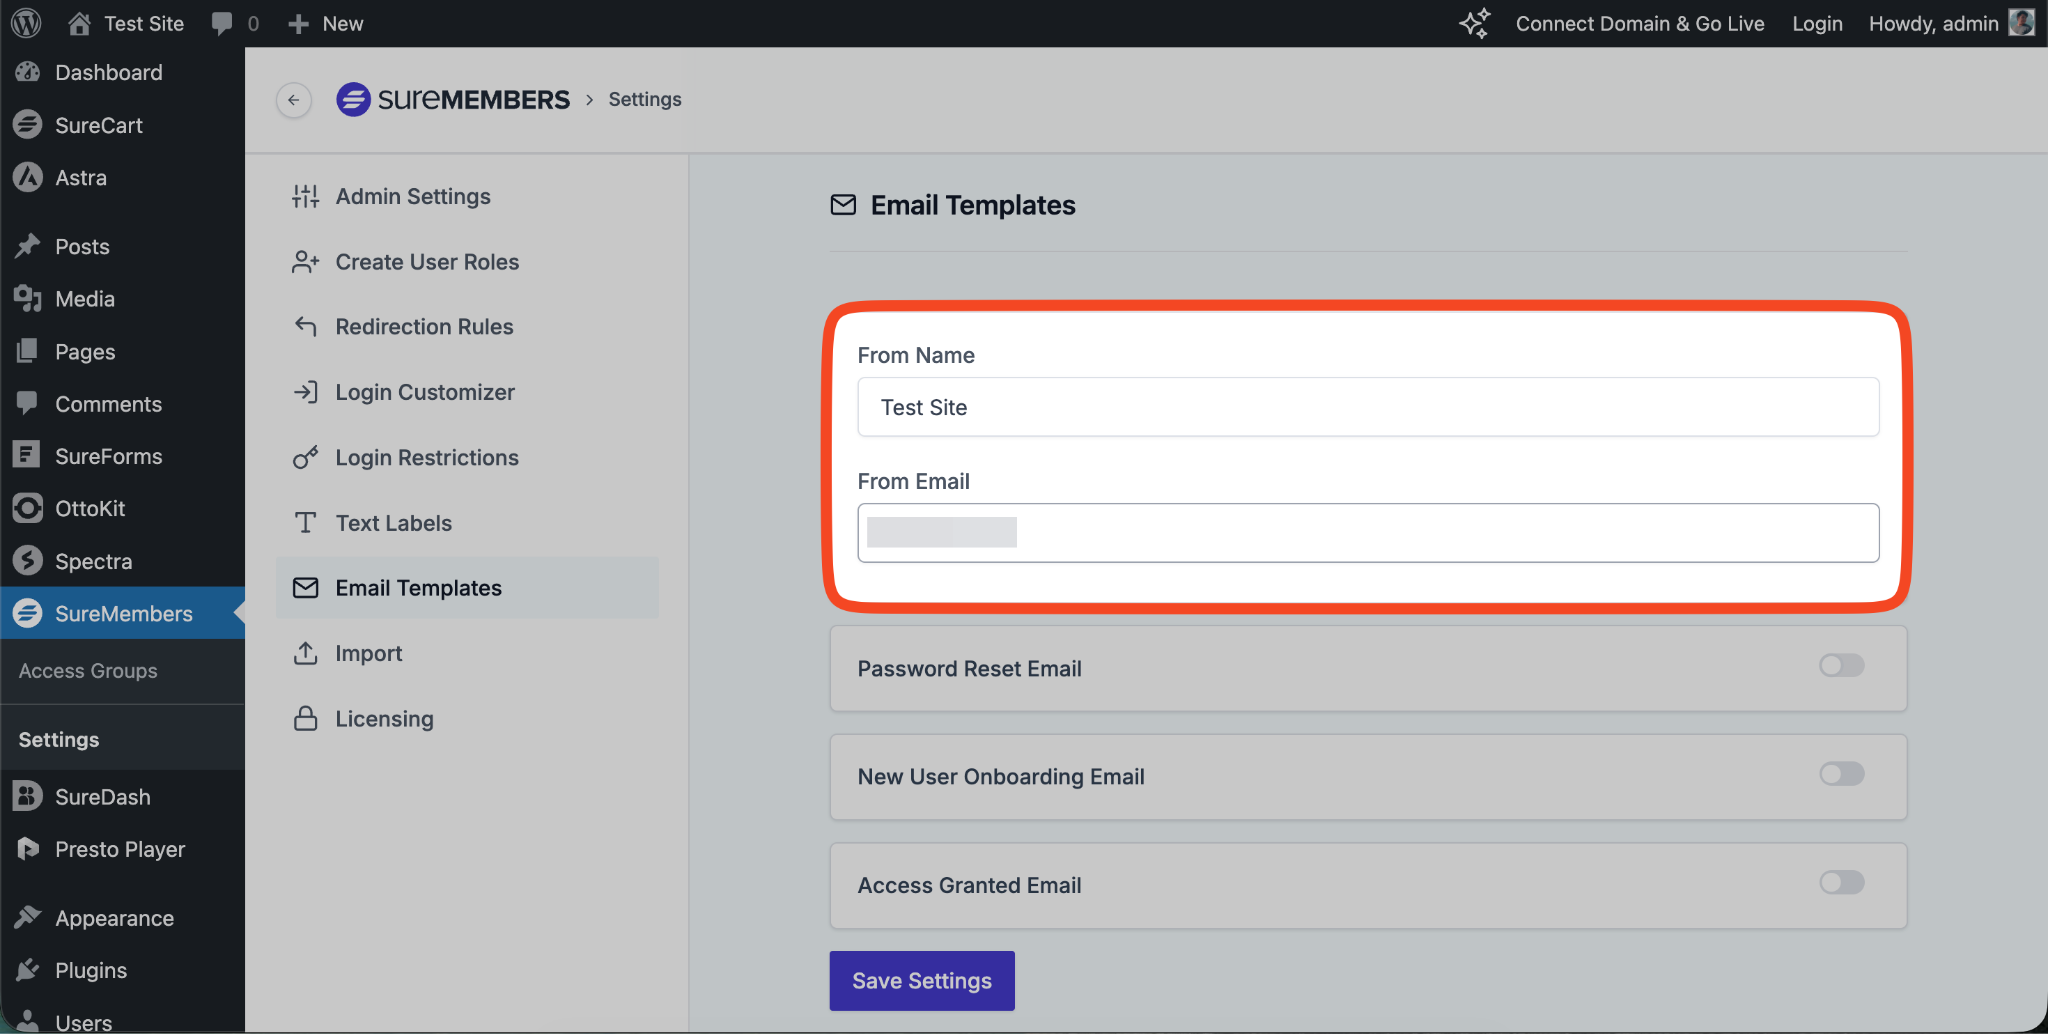Image resolution: width=2048 pixels, height=1034 pixels.
Task: Toggle New User Onboarding Email on
Action: [x=1841, y=774]
